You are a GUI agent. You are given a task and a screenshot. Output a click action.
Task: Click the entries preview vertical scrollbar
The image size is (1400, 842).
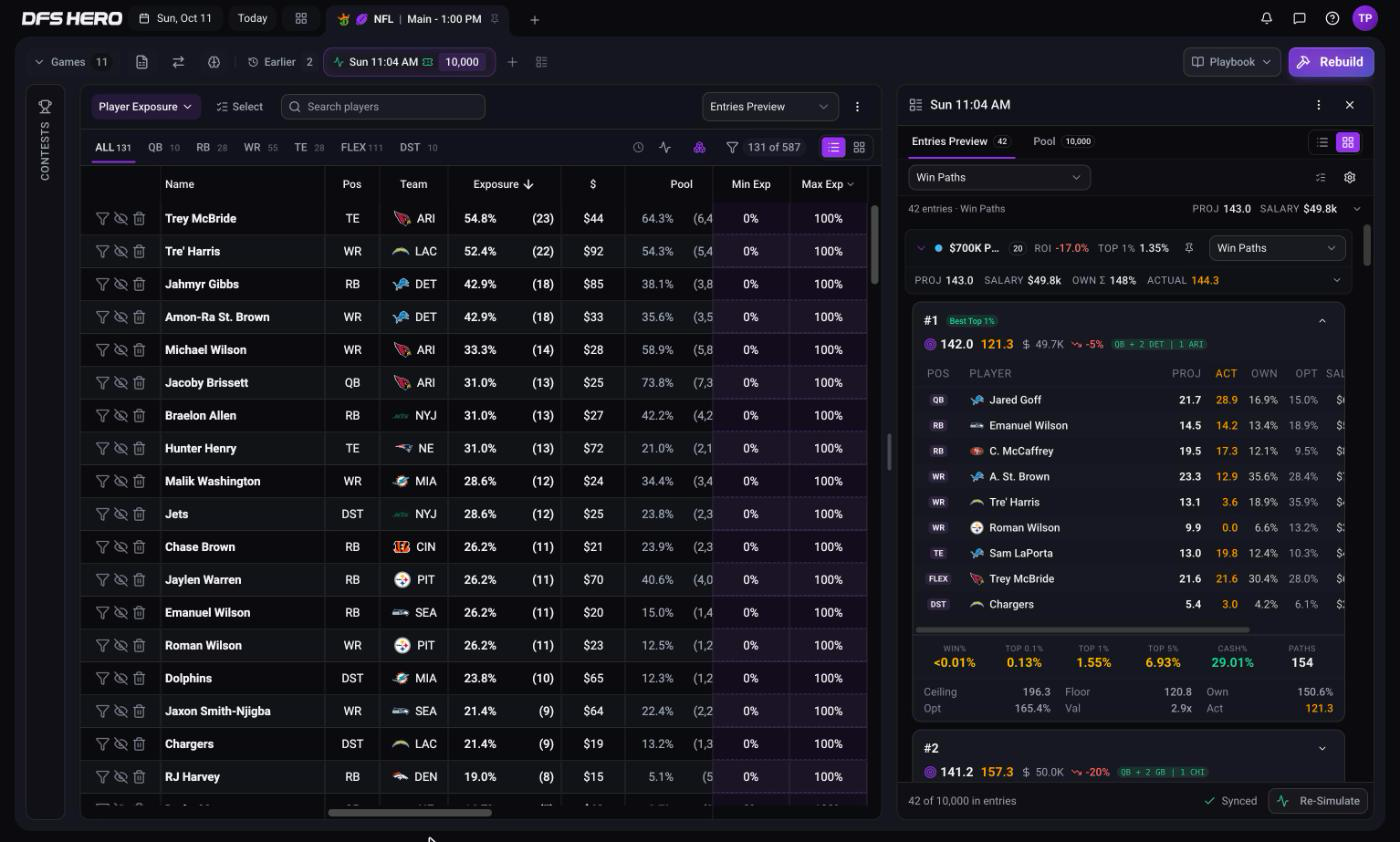point(1366,245)
